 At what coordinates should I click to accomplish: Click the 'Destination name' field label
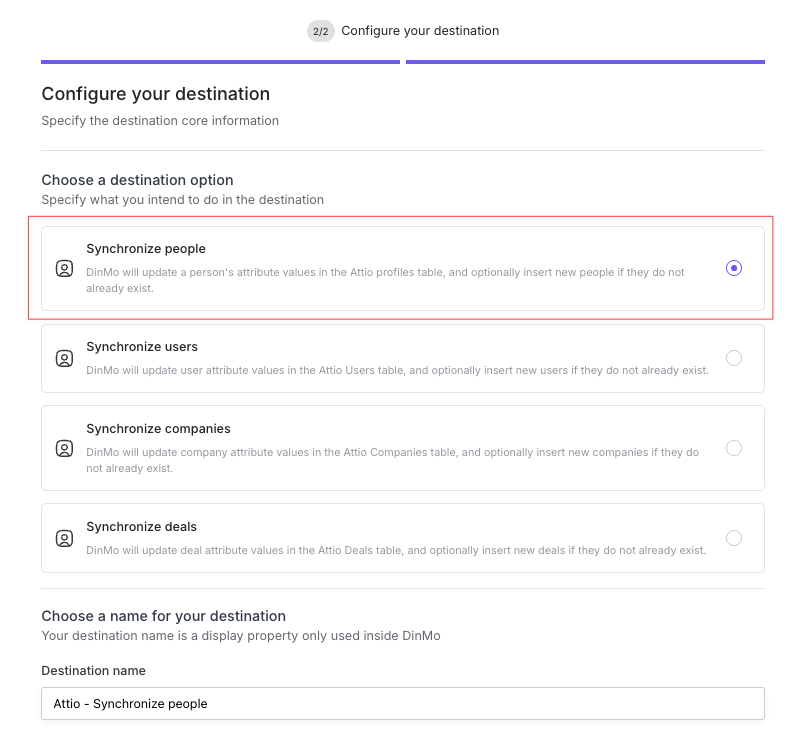(x=93, y=671)
